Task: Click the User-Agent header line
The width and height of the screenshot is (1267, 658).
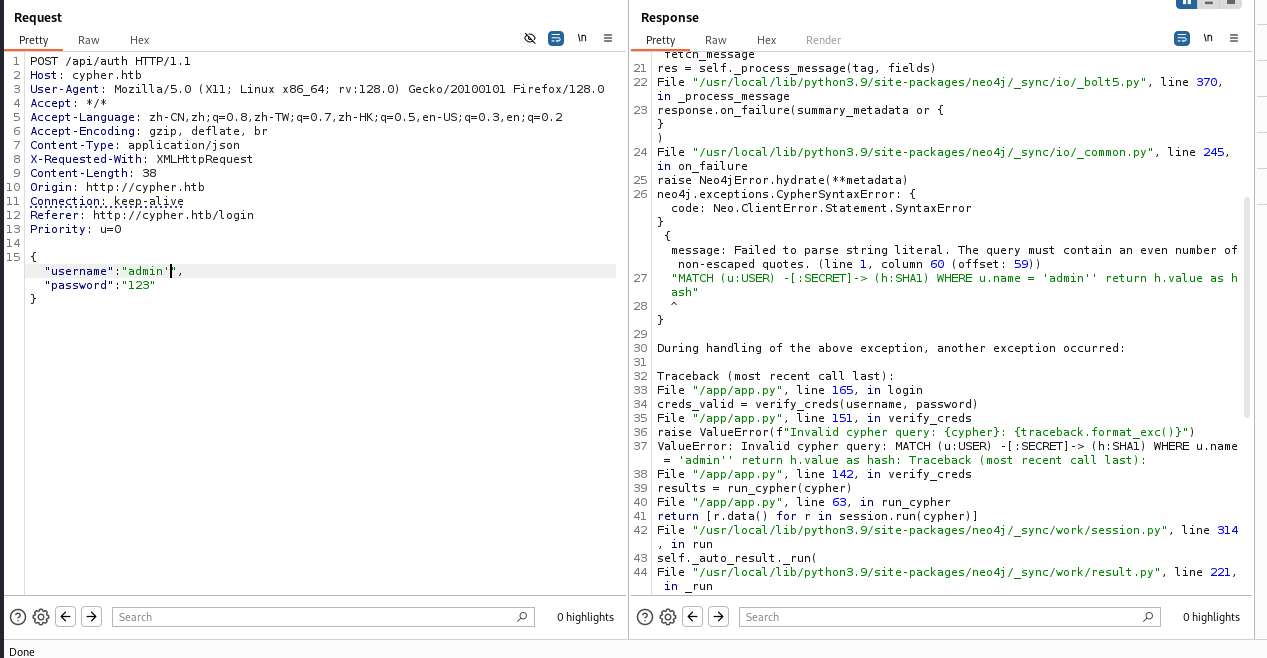Action: click(x=317, y=89)
